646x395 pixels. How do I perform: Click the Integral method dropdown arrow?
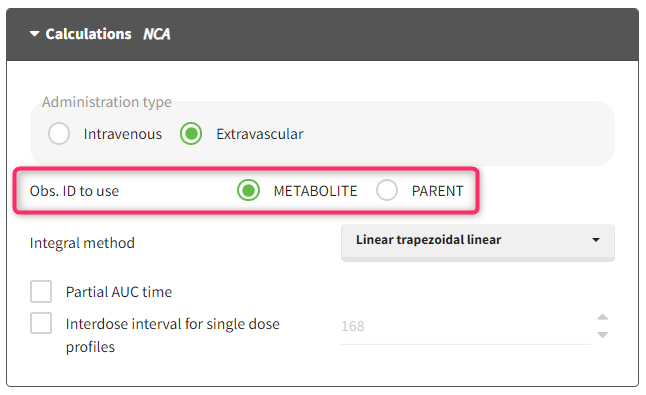[x=596, y=240]
